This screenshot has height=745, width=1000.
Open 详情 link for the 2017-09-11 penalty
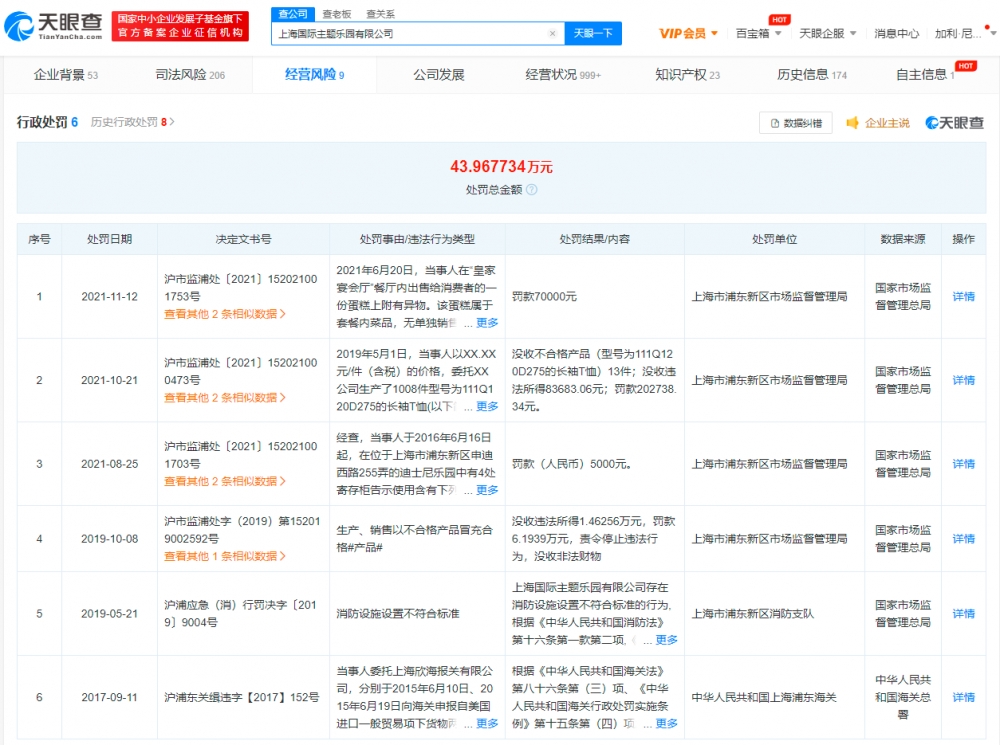tap(963, 697)
